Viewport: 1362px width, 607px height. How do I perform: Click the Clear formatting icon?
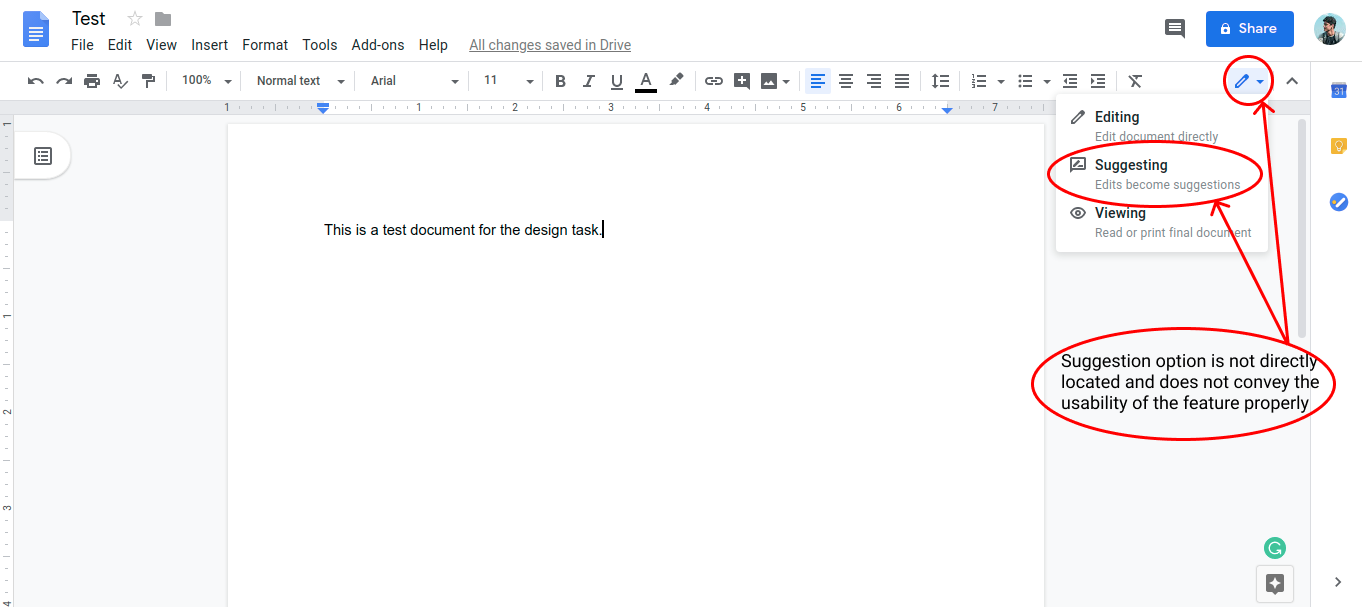point(1135,81)
